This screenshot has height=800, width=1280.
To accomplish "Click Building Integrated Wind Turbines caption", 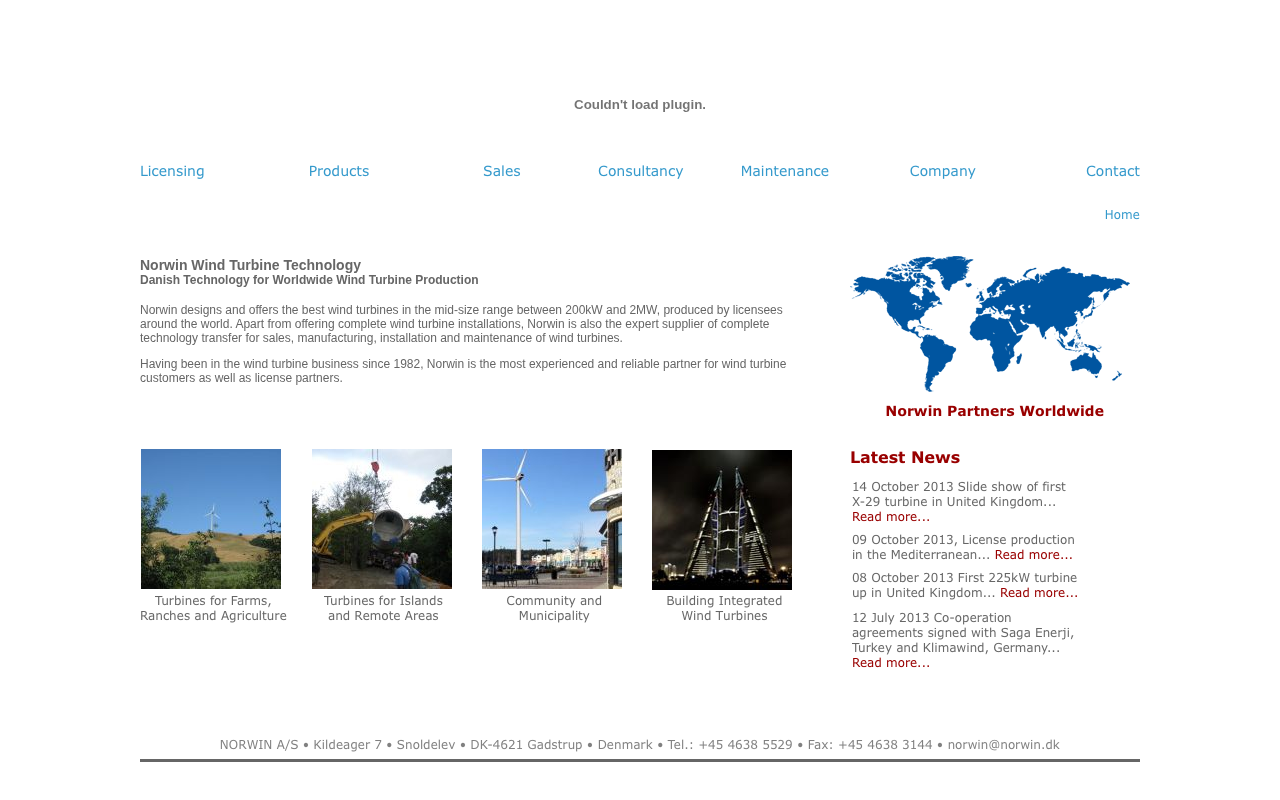I will [725, 608].
